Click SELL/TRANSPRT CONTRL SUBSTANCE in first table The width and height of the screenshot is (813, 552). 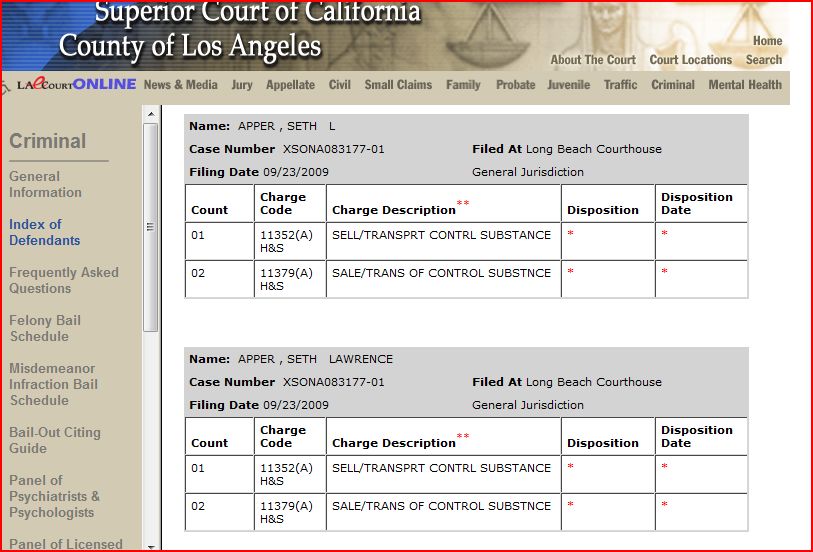(441, 235)
